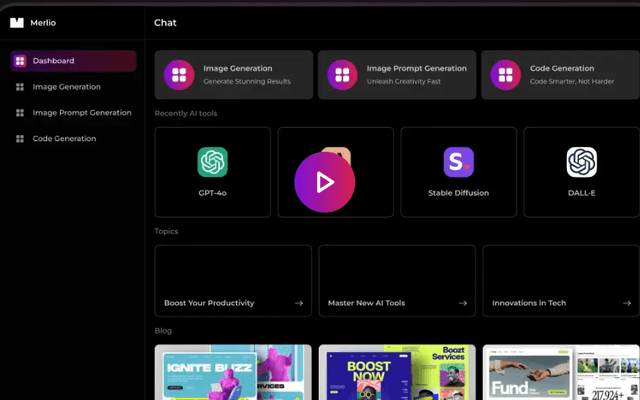The height and width of the screenshot is (400, 640).
Task: Click the arrow on Boost Your Productivity
Action: (x=299, y=303)
